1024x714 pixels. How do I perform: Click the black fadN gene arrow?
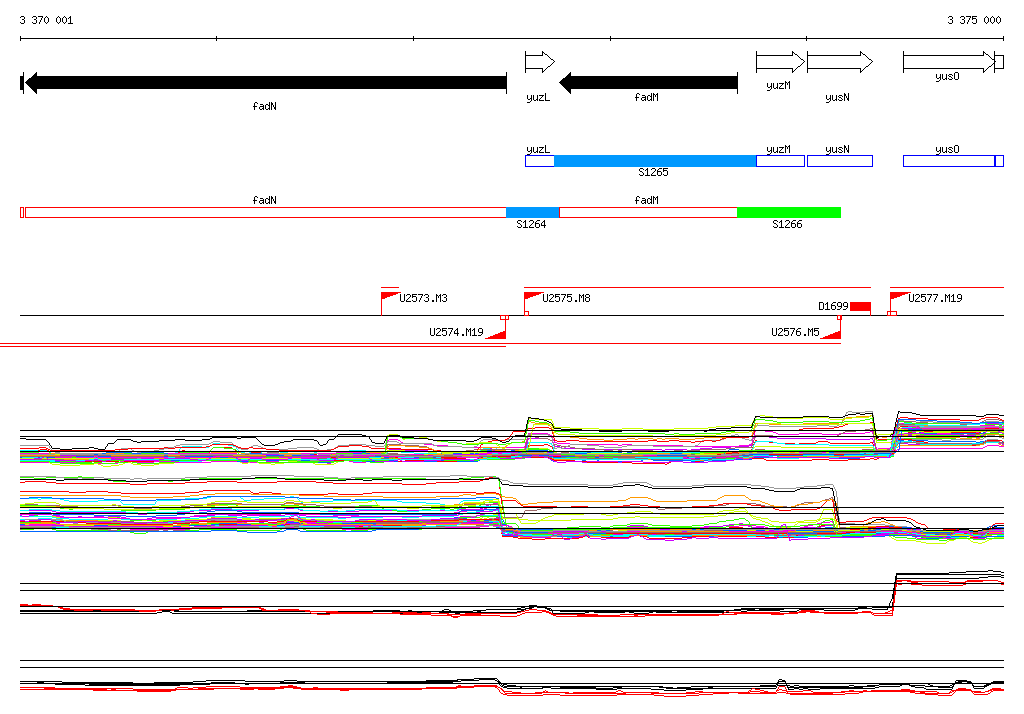point(265,83)
